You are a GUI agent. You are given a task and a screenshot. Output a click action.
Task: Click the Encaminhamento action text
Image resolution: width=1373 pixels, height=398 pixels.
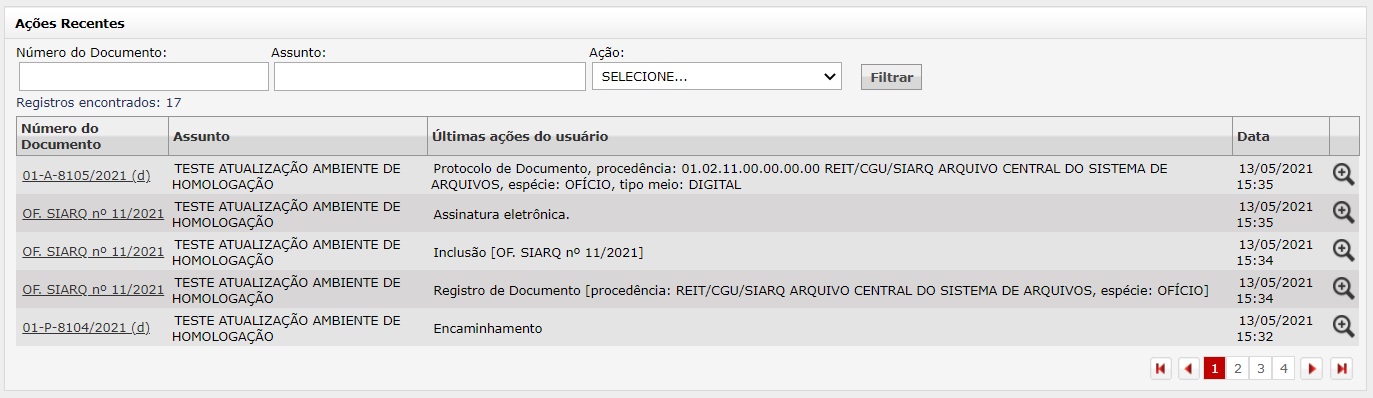[488, 328]
